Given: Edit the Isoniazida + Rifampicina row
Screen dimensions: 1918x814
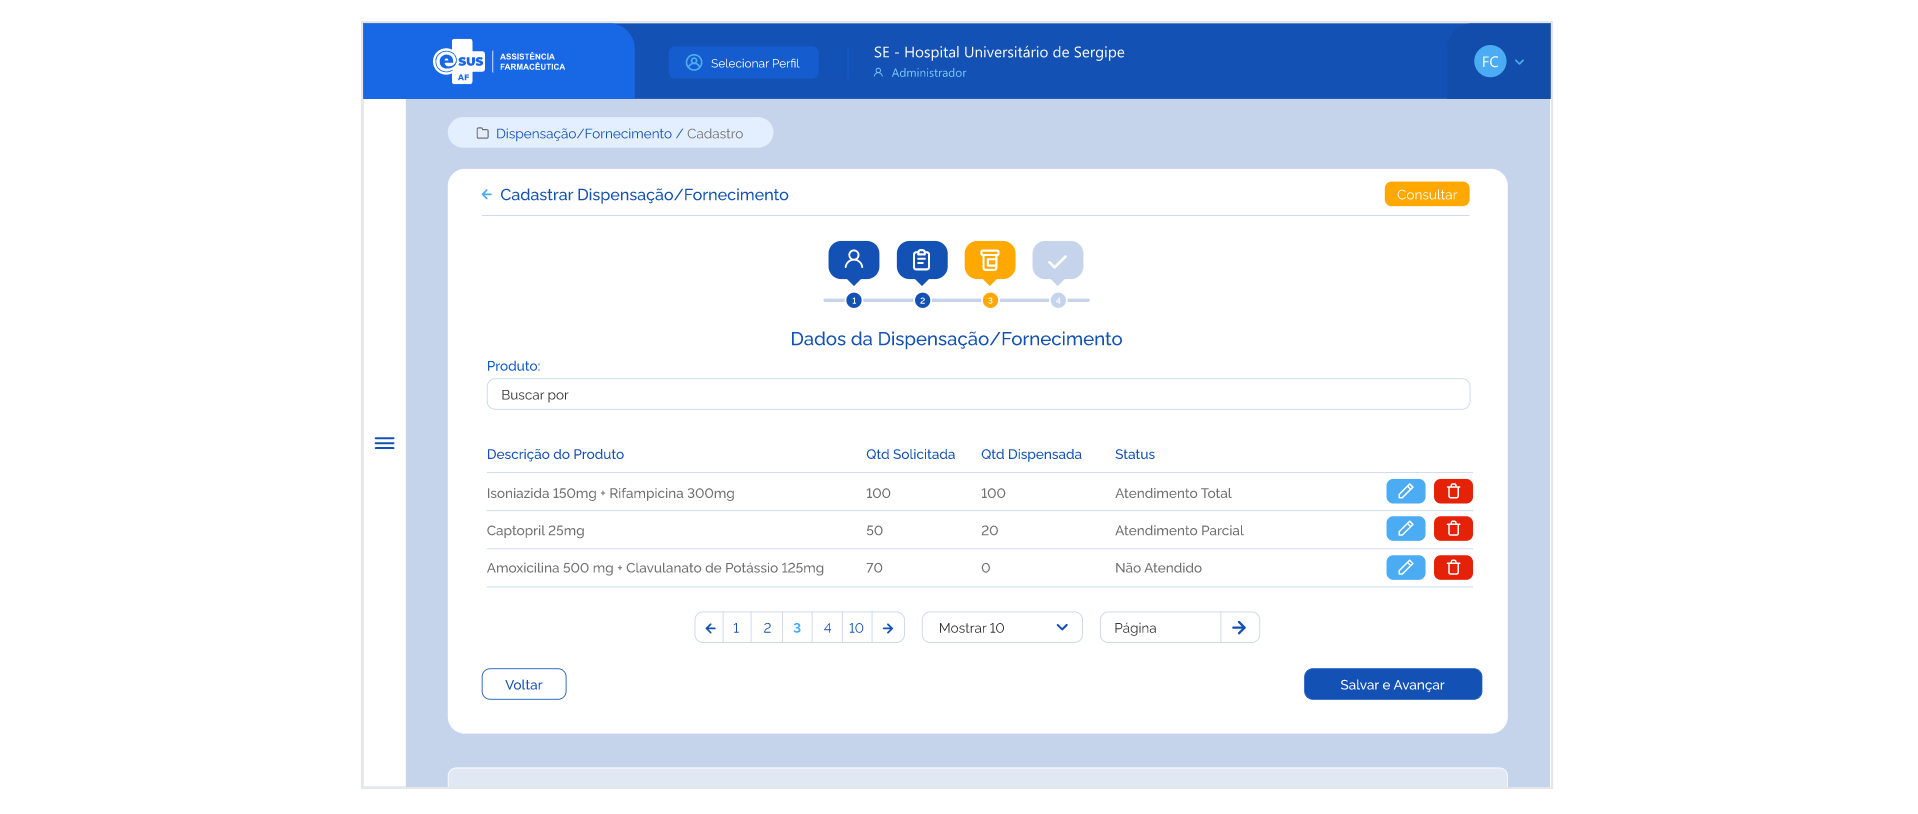Looking at the screenshot, I should click(1405, 491).
